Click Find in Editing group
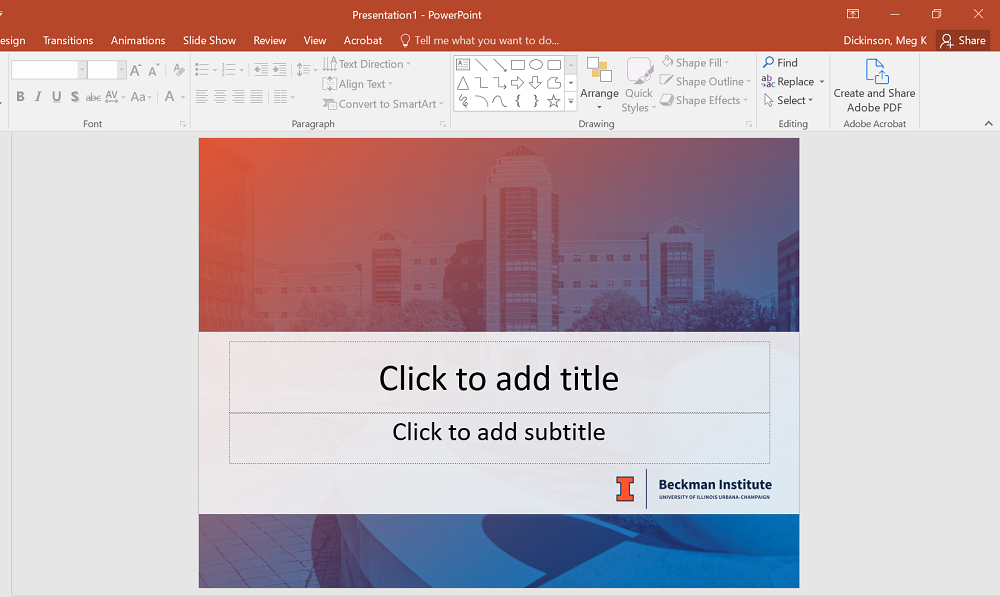Image resolution: width=1000 pixels, height=597 pixels. [781, 63]
